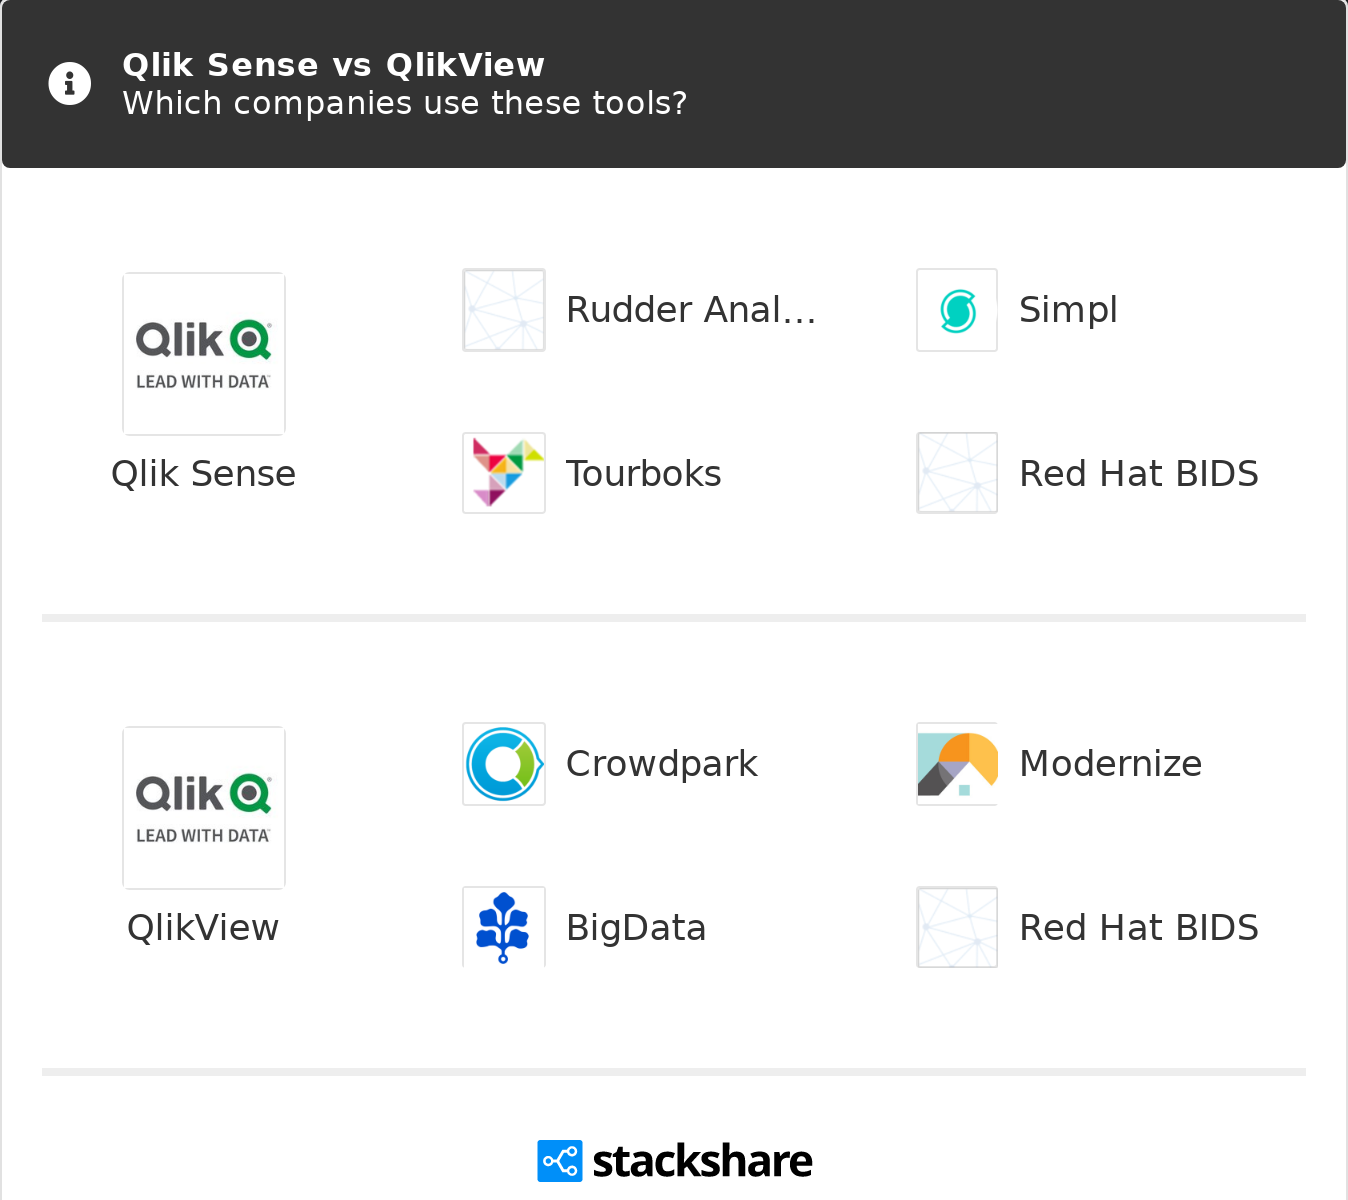This screenshot has height=1200, width=1348.
Task: Select the Simpl company name
Action: pos(1068,310)
